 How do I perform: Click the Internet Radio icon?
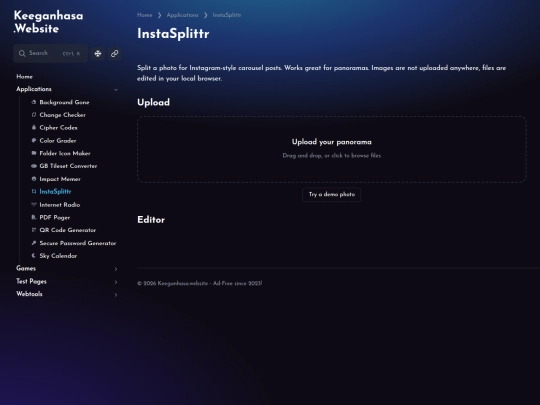tap(34, 204)
